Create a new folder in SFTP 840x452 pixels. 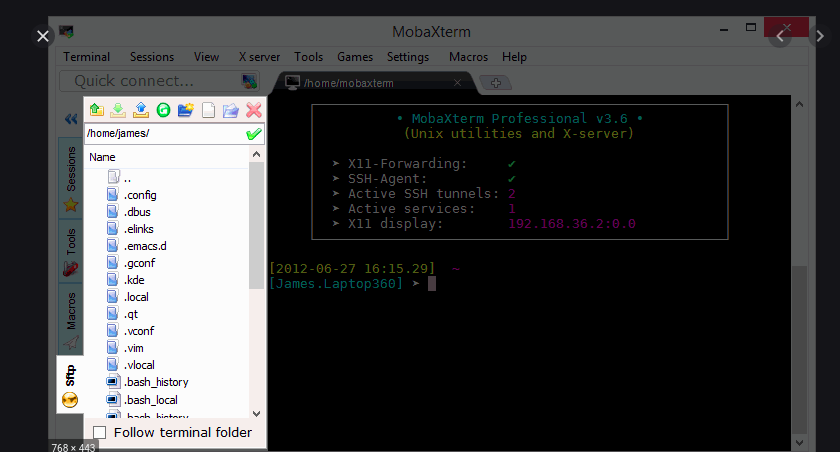(186, 110)
